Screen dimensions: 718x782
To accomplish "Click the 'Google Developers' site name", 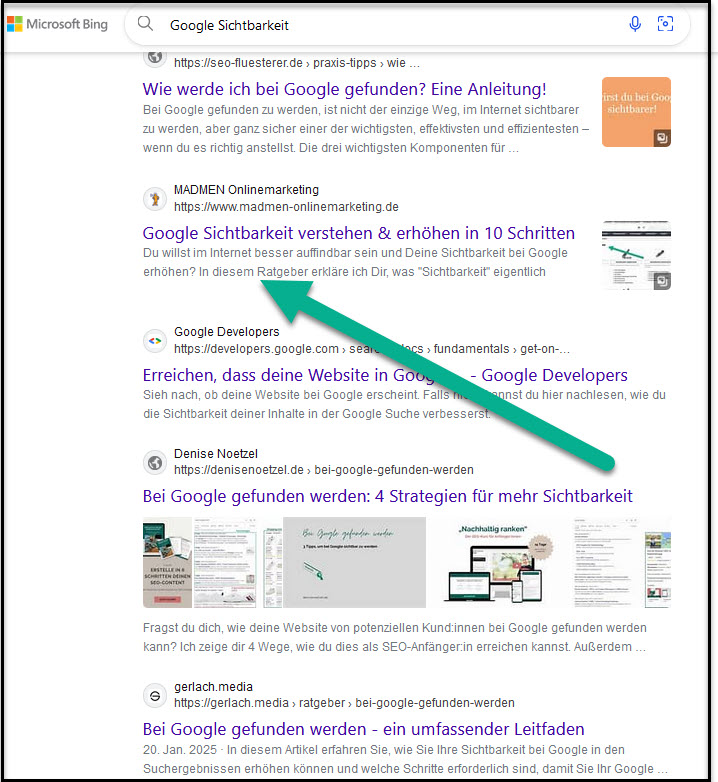I will [226, 332].
